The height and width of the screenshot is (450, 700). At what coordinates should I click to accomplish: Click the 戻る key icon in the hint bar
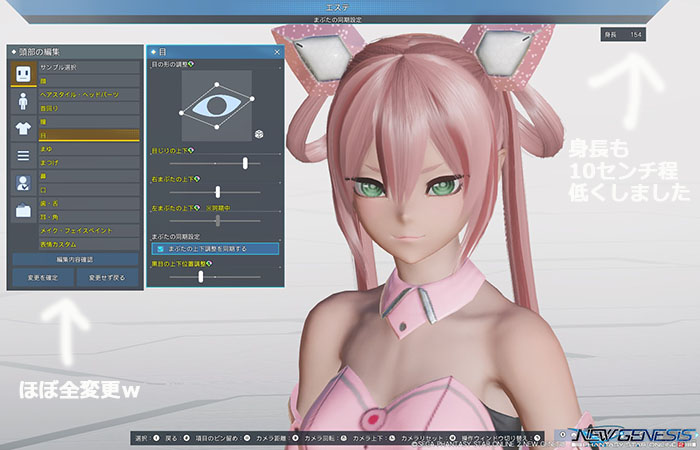[x=186, y=438]
